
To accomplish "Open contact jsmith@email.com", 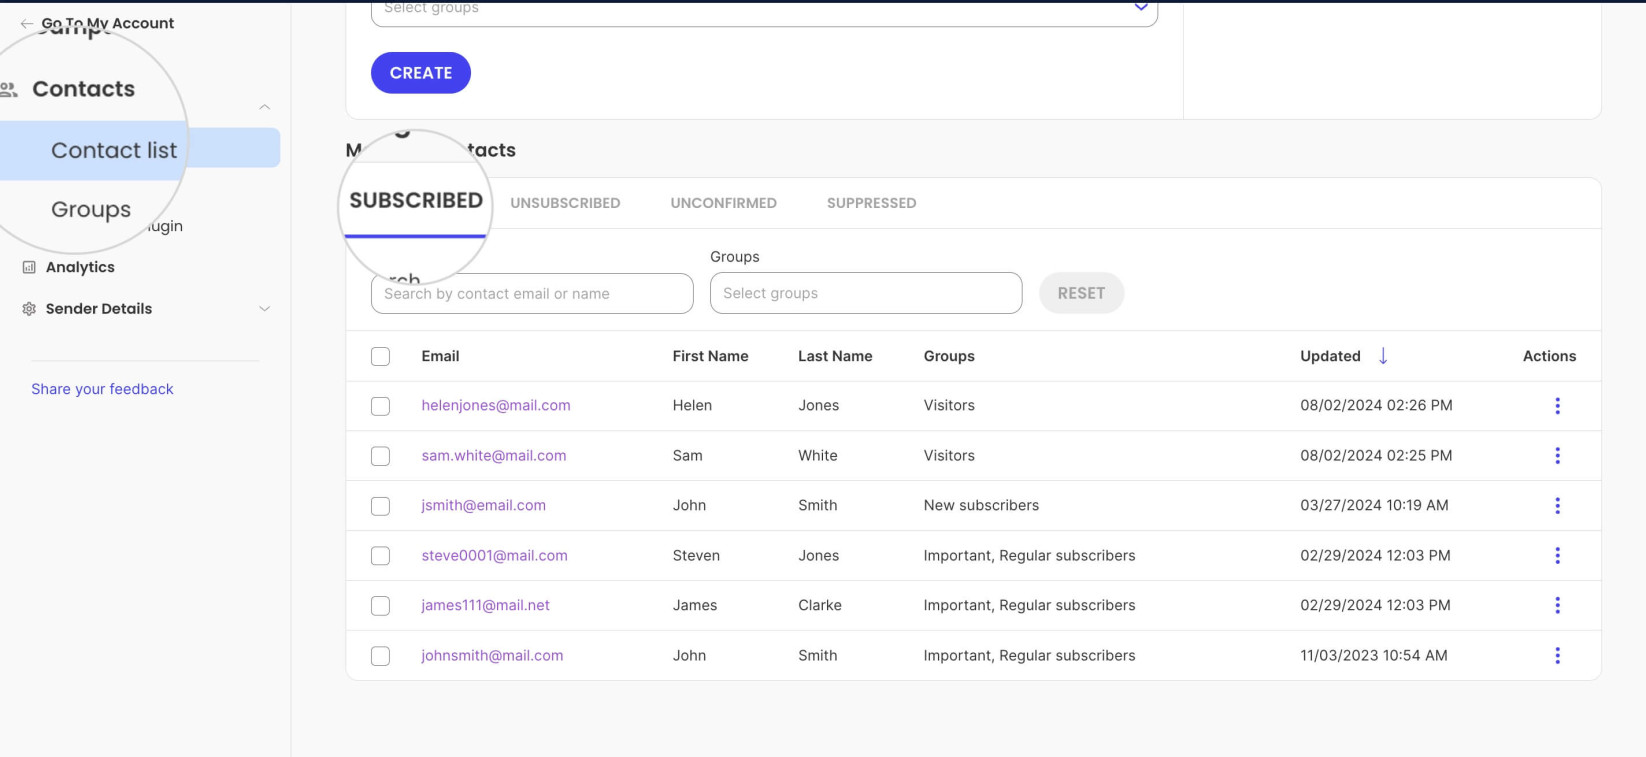I will [x=484, y=505].
